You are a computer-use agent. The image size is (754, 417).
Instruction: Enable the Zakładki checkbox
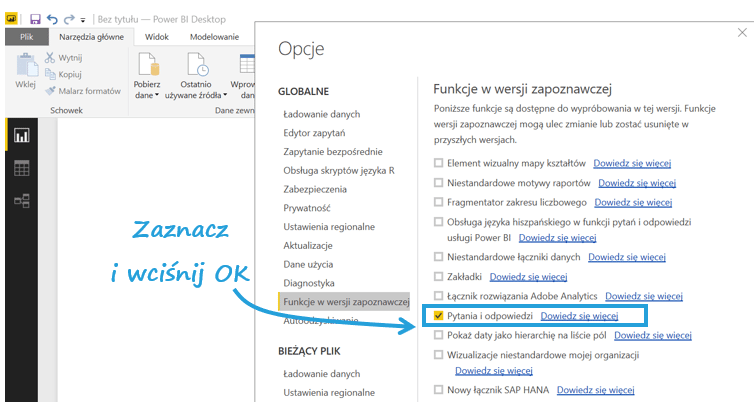point(438,277)
